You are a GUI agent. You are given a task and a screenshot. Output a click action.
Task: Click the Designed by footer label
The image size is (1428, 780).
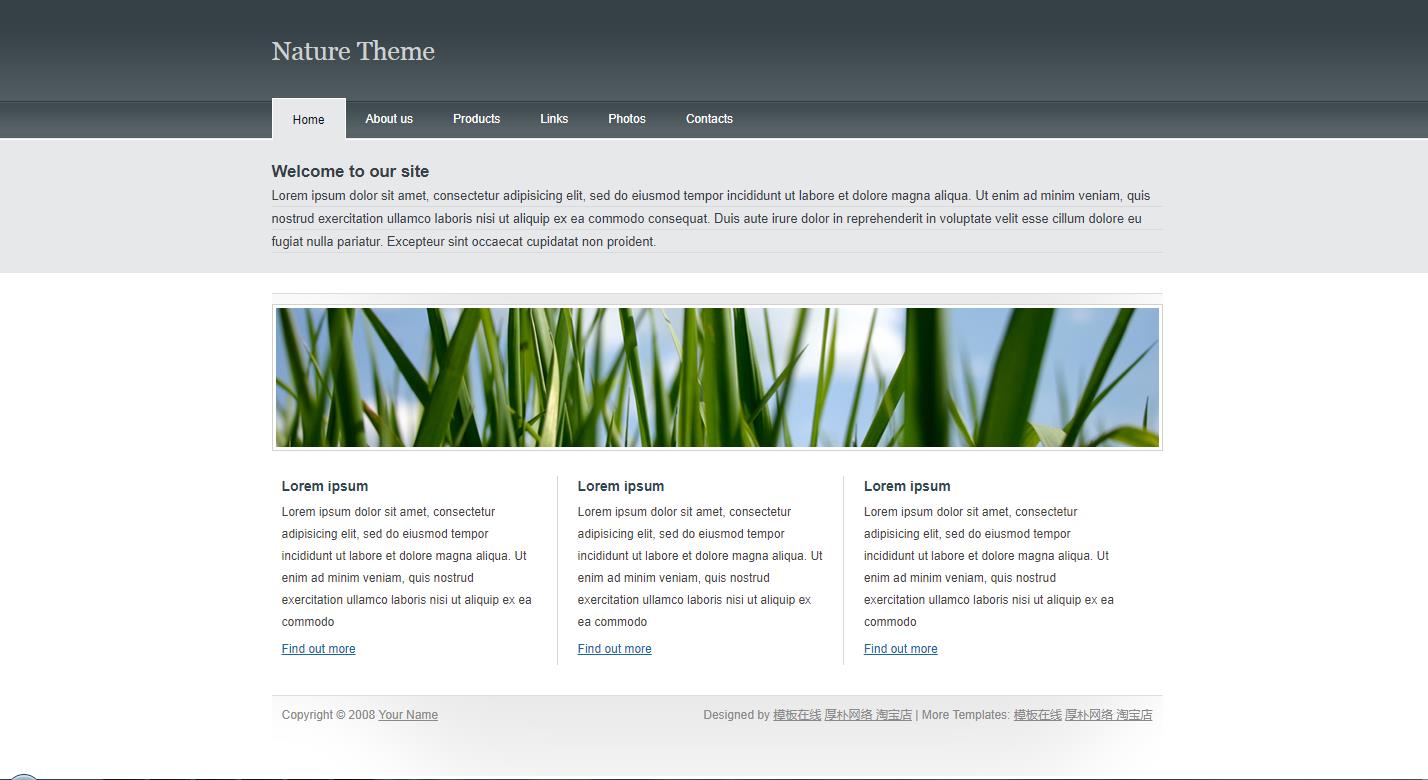736,715
